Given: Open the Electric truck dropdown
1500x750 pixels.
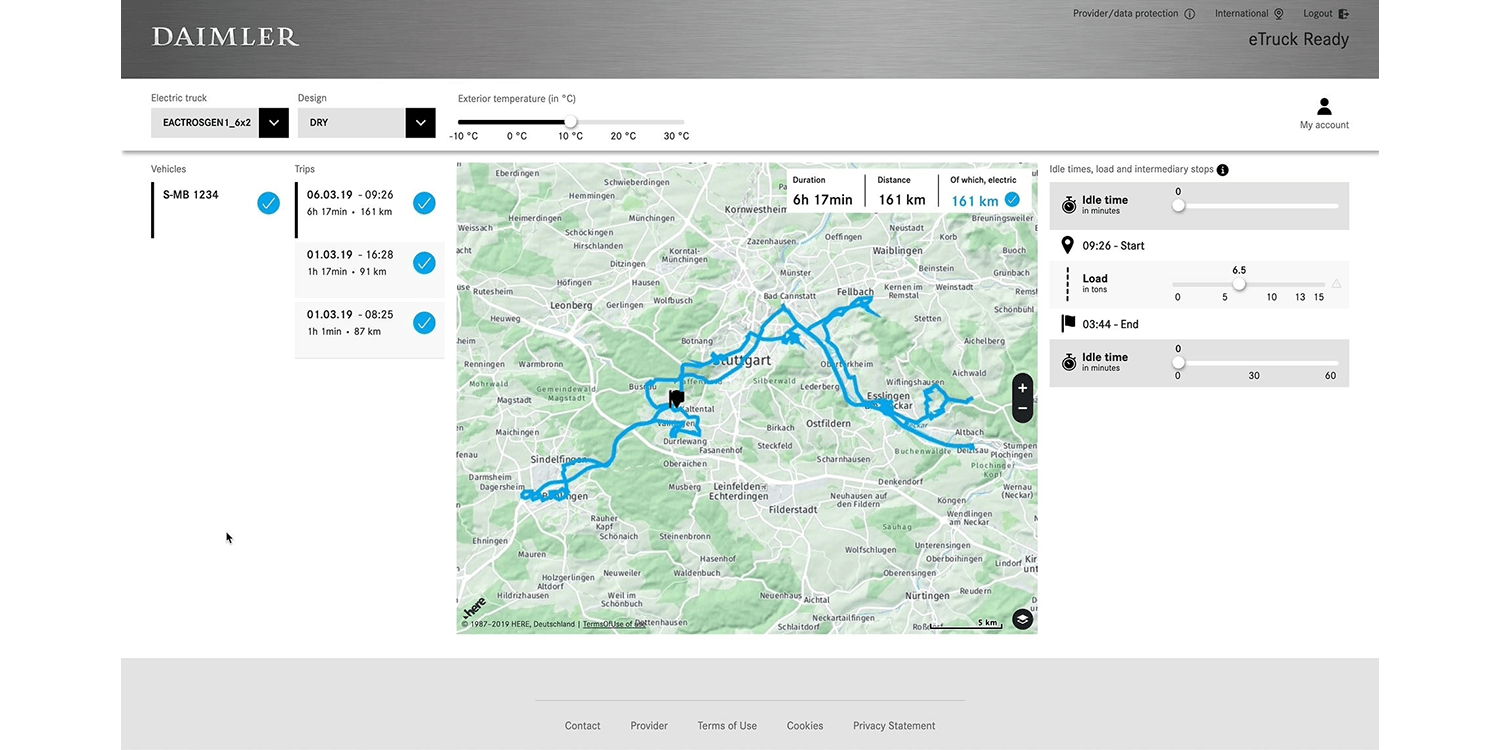Looking at the screenshot, I should [273, 123].
